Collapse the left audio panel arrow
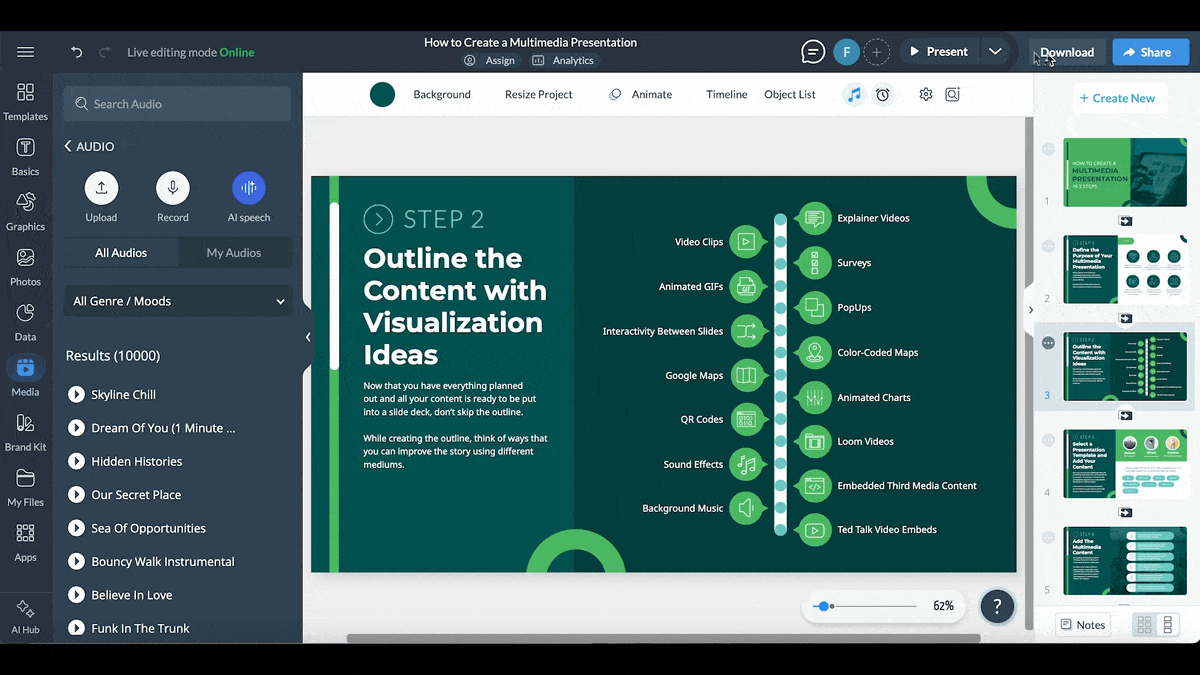Viewport: 1200px width, 675px height. (x=308, y=337)
